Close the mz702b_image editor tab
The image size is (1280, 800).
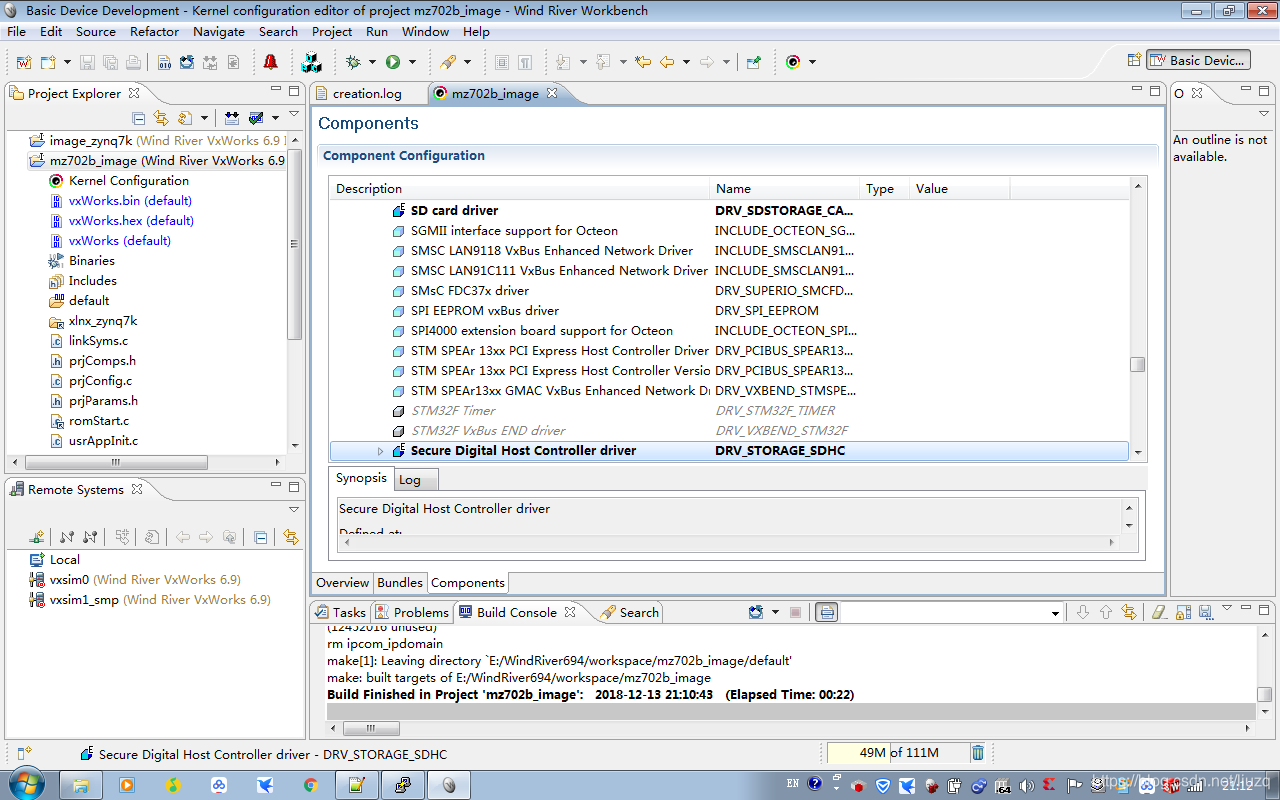(551, 93)
